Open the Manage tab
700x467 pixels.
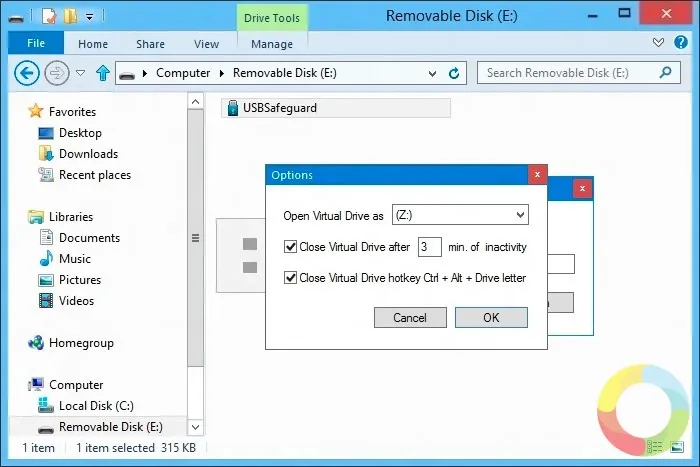[272, 44]
